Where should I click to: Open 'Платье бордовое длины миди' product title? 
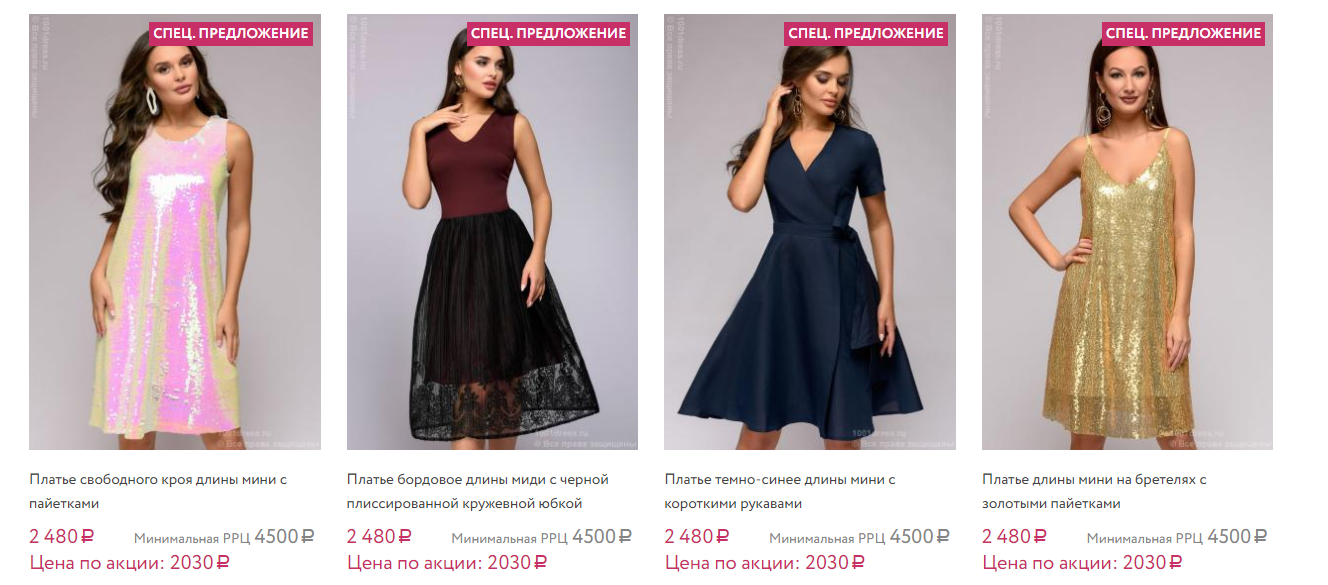(477, 491)
